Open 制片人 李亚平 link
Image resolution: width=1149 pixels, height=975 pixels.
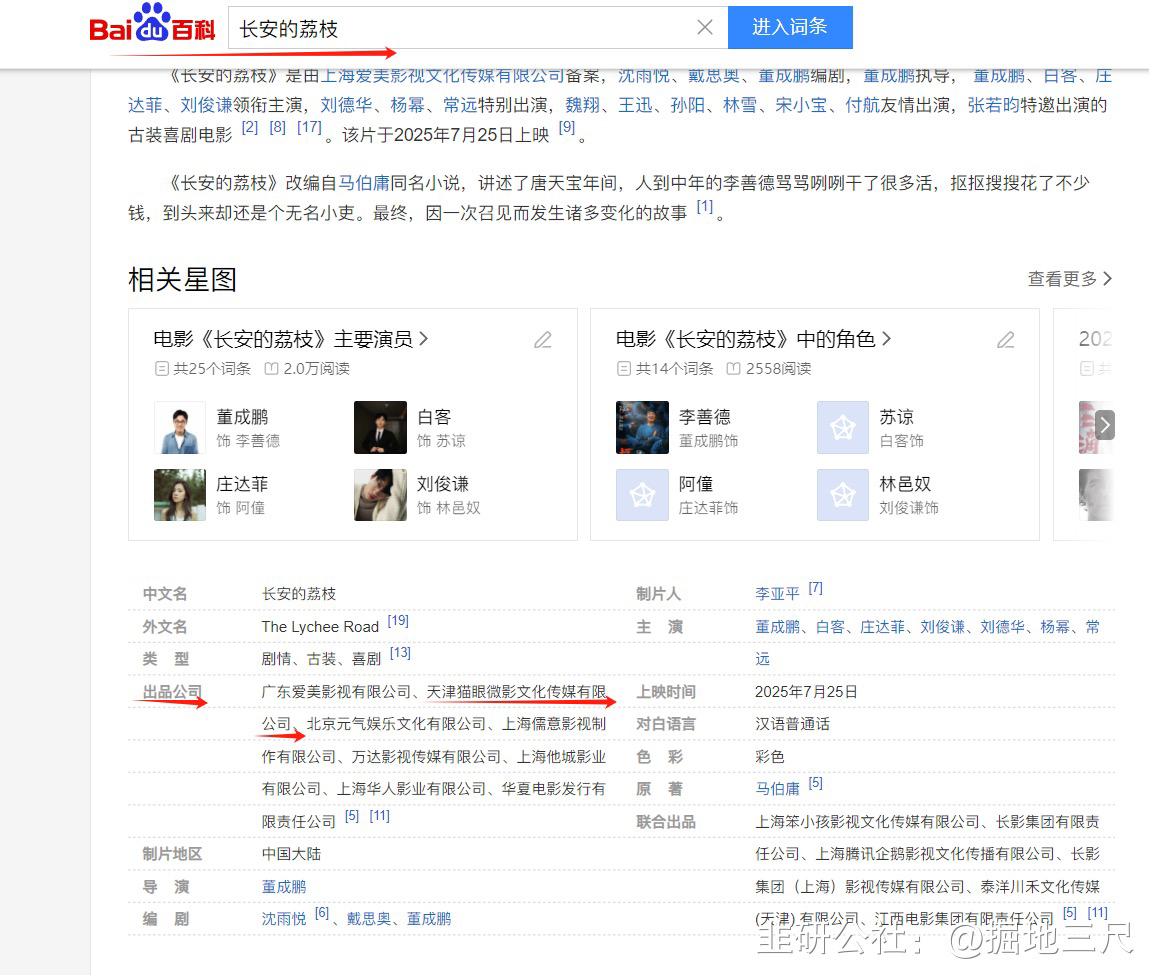(x=777, y=594)
